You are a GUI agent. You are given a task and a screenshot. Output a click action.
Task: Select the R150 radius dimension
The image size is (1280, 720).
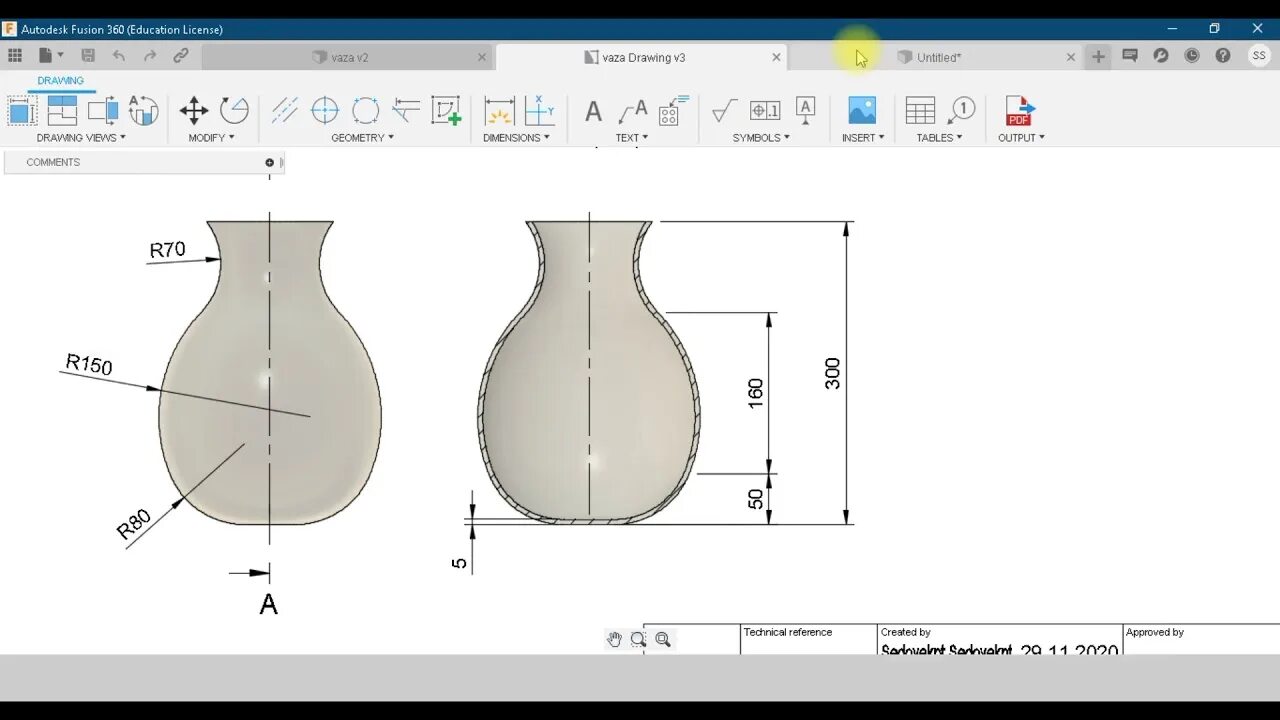coord(89,364)
